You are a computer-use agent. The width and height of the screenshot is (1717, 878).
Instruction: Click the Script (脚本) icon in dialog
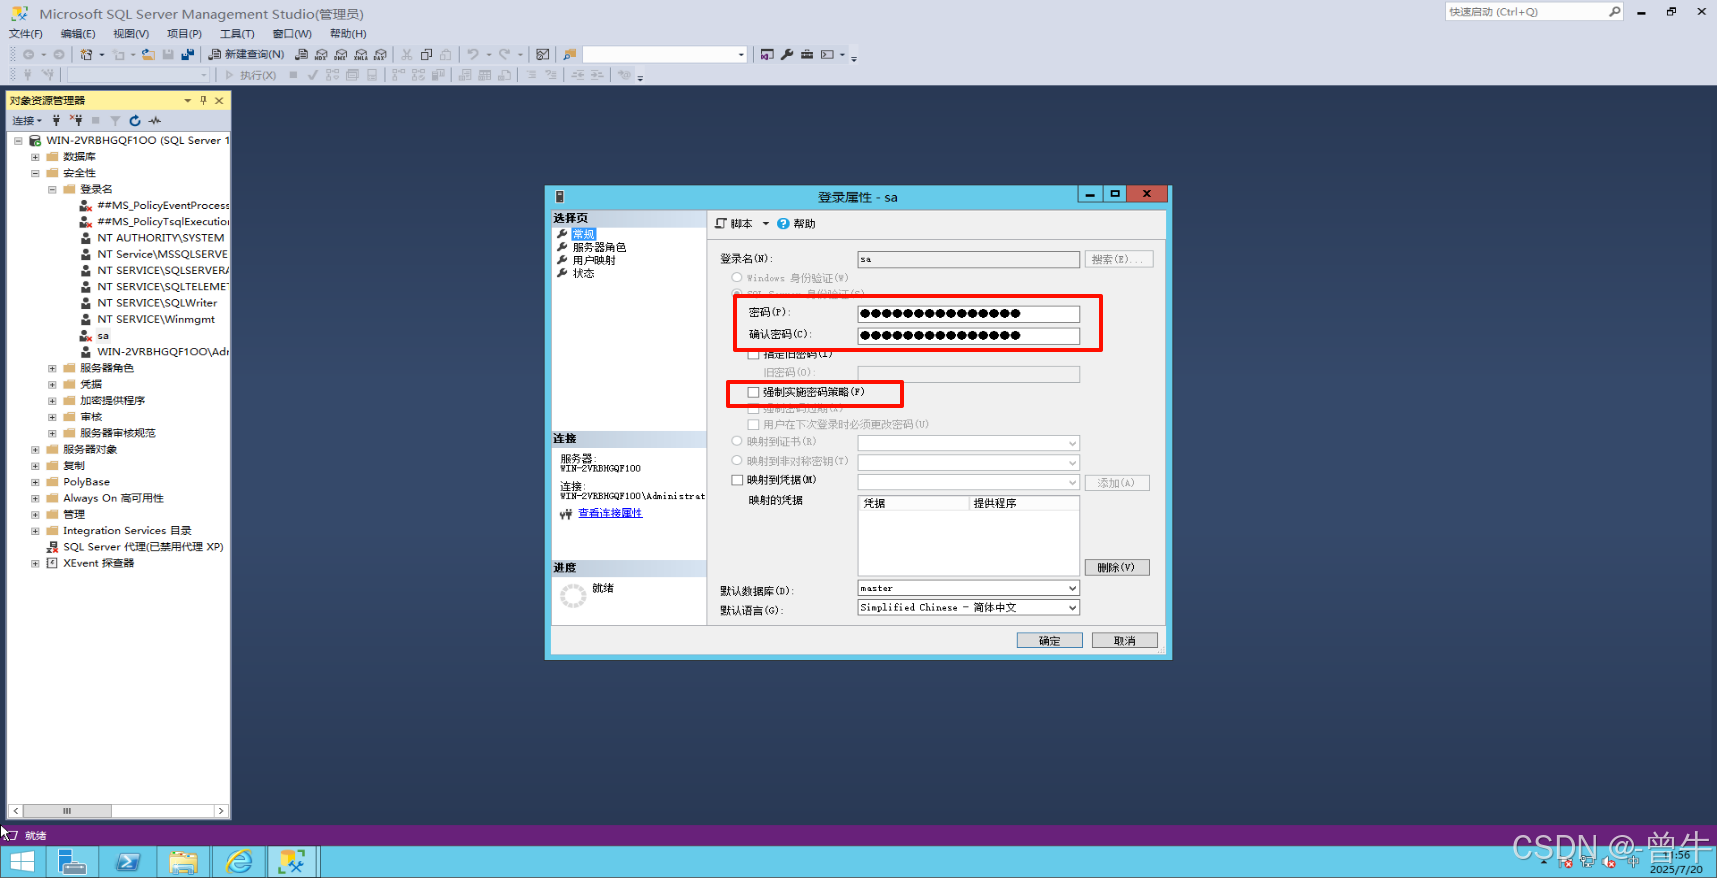721,224
